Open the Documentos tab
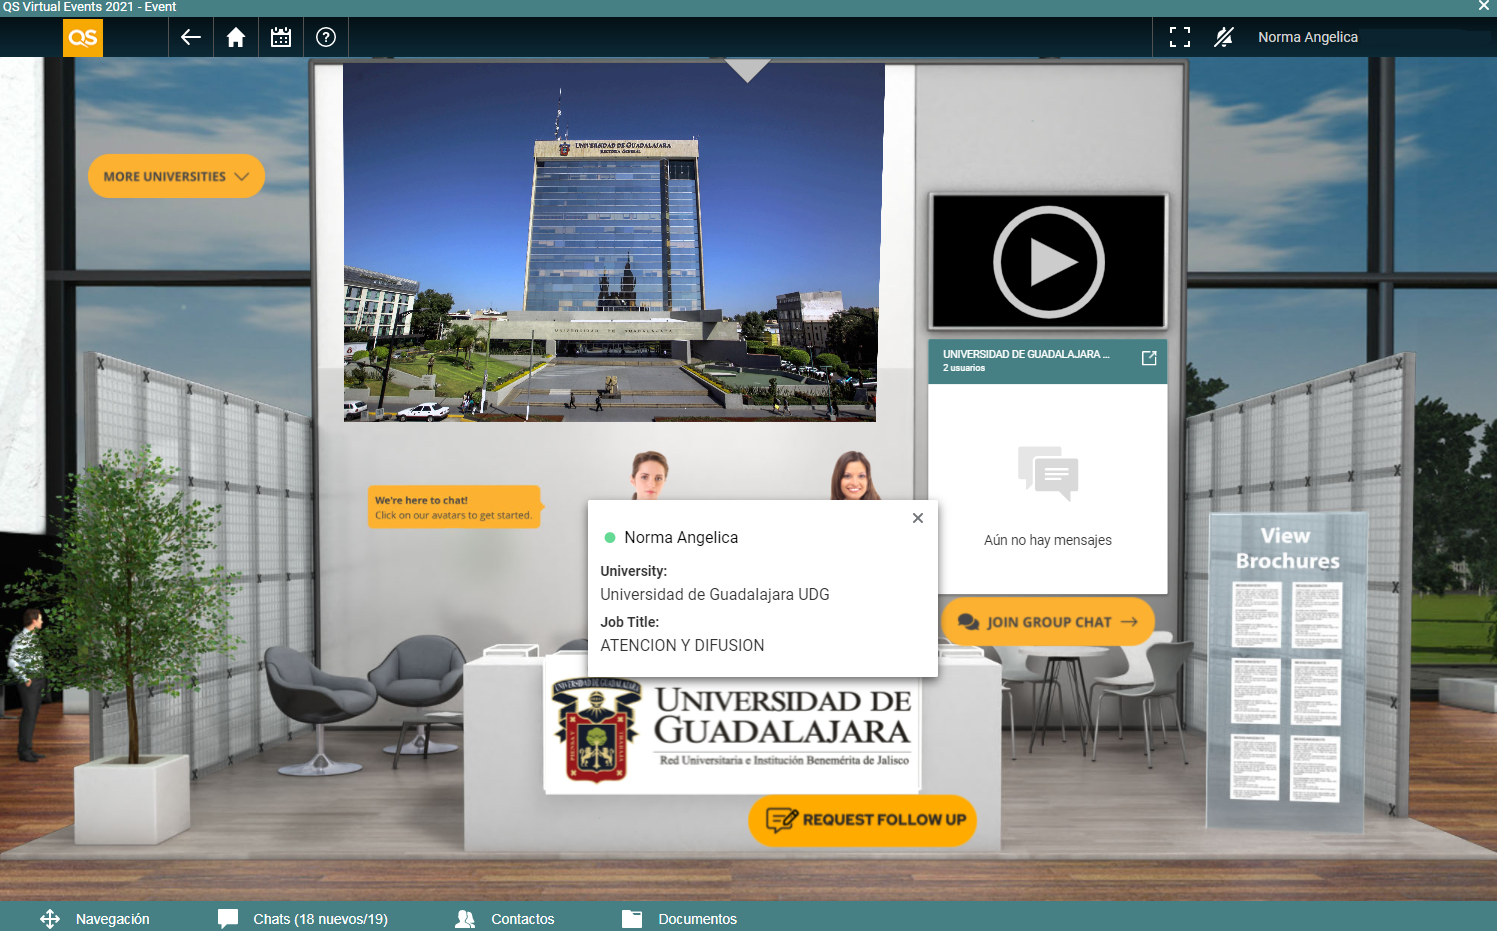1497x931 pixels. pos(680,918)
